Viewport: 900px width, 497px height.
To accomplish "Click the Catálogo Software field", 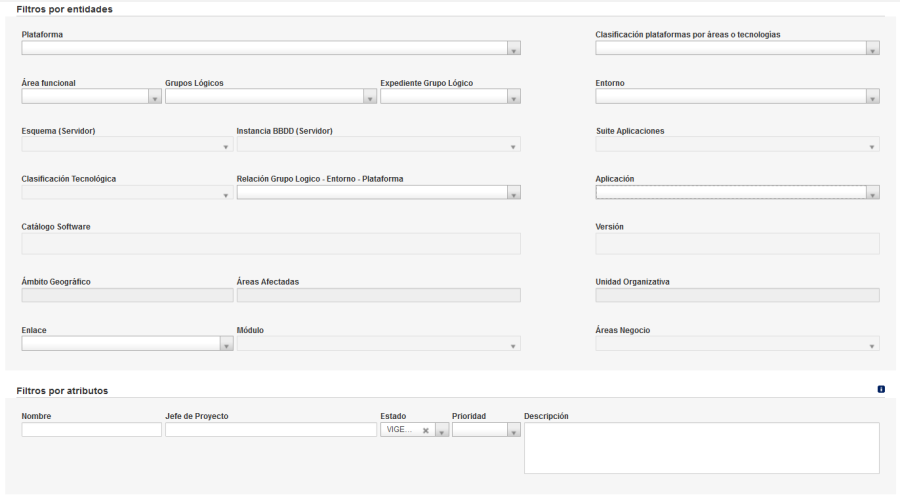I will click(271, 244).
